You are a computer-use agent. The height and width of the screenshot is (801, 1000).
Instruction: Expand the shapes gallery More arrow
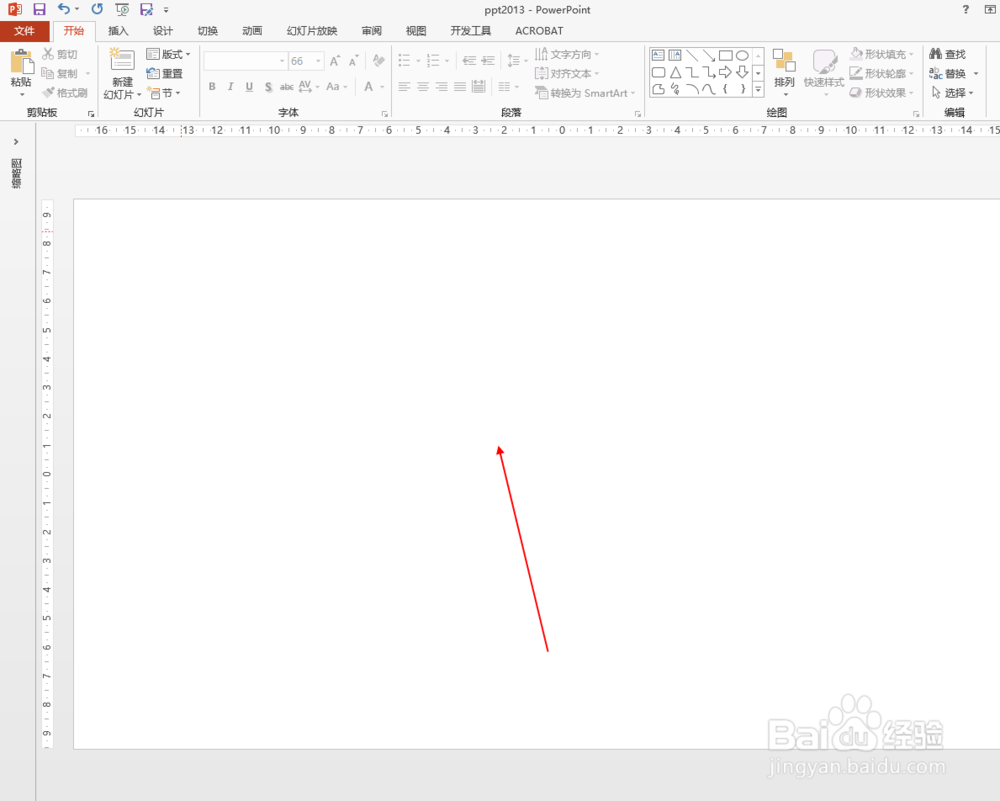click(758, 90)
